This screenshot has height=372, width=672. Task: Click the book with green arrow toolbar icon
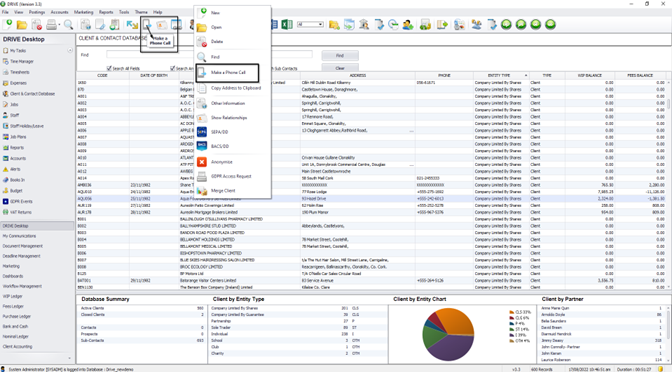tap(442, 24)
